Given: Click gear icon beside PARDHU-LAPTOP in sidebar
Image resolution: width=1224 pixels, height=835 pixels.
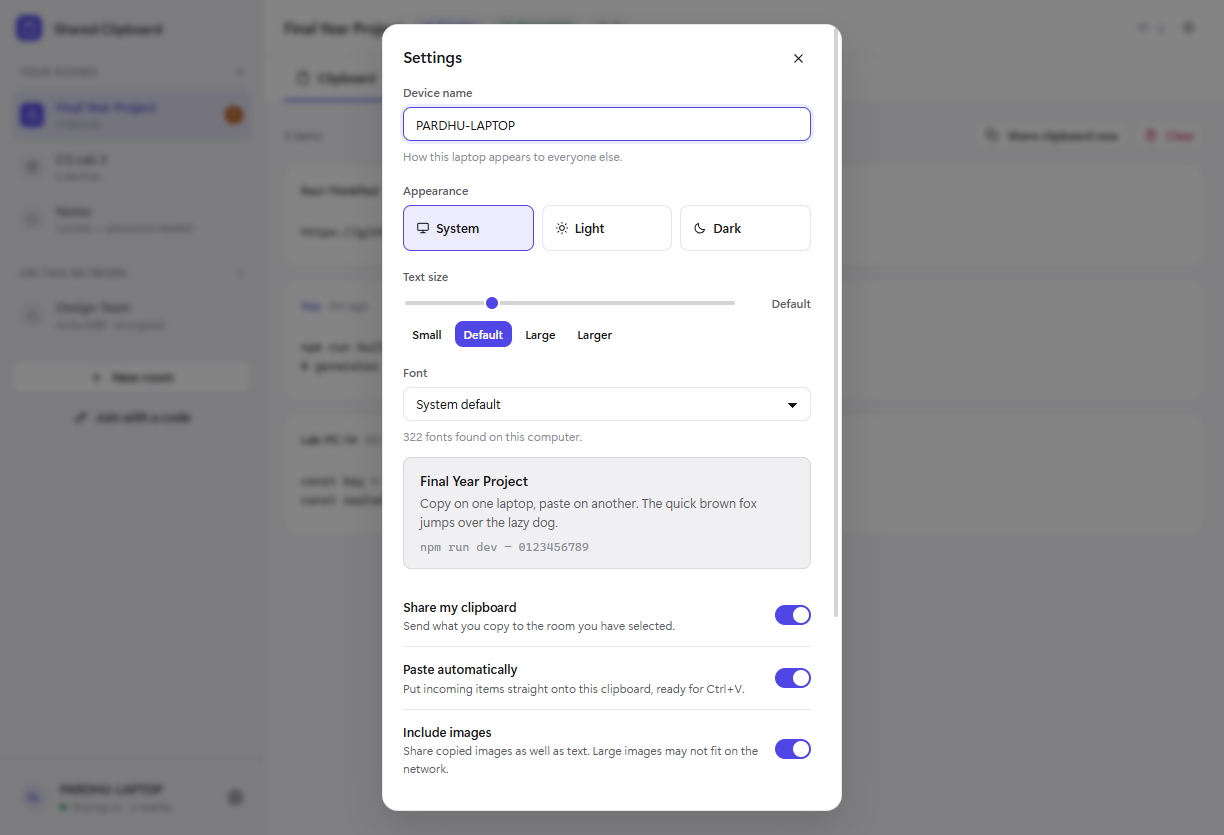Looking at the screenshot, I should 235,797.
